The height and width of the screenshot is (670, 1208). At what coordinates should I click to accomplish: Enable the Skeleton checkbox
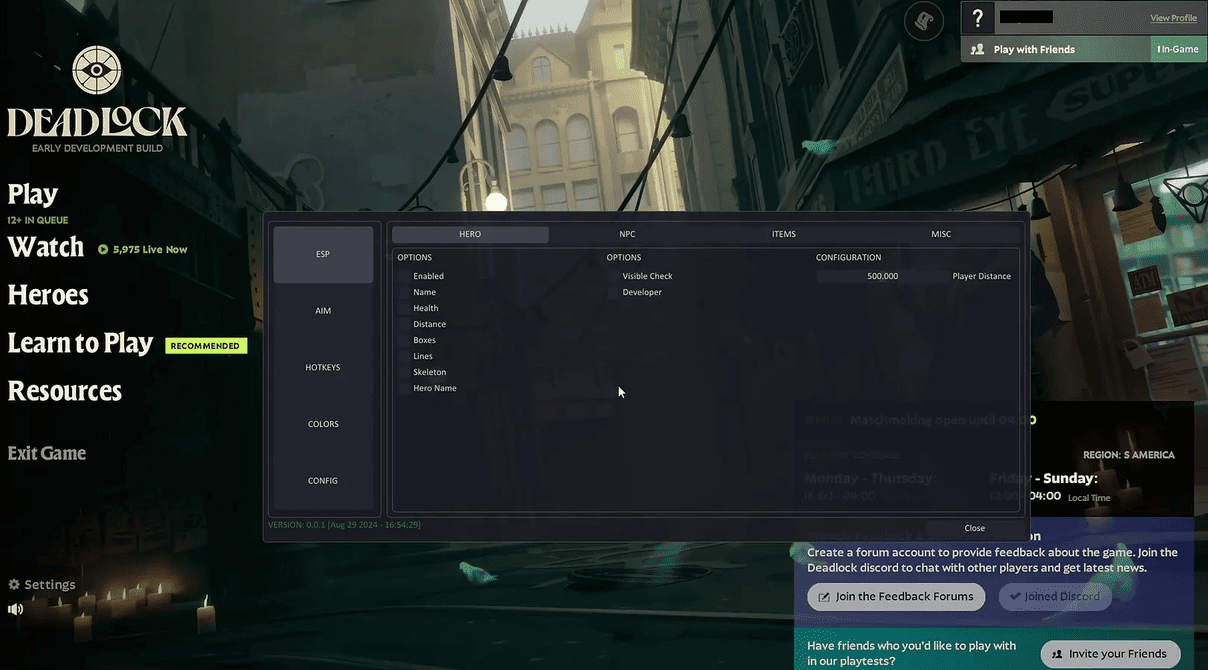pos(405,372)
